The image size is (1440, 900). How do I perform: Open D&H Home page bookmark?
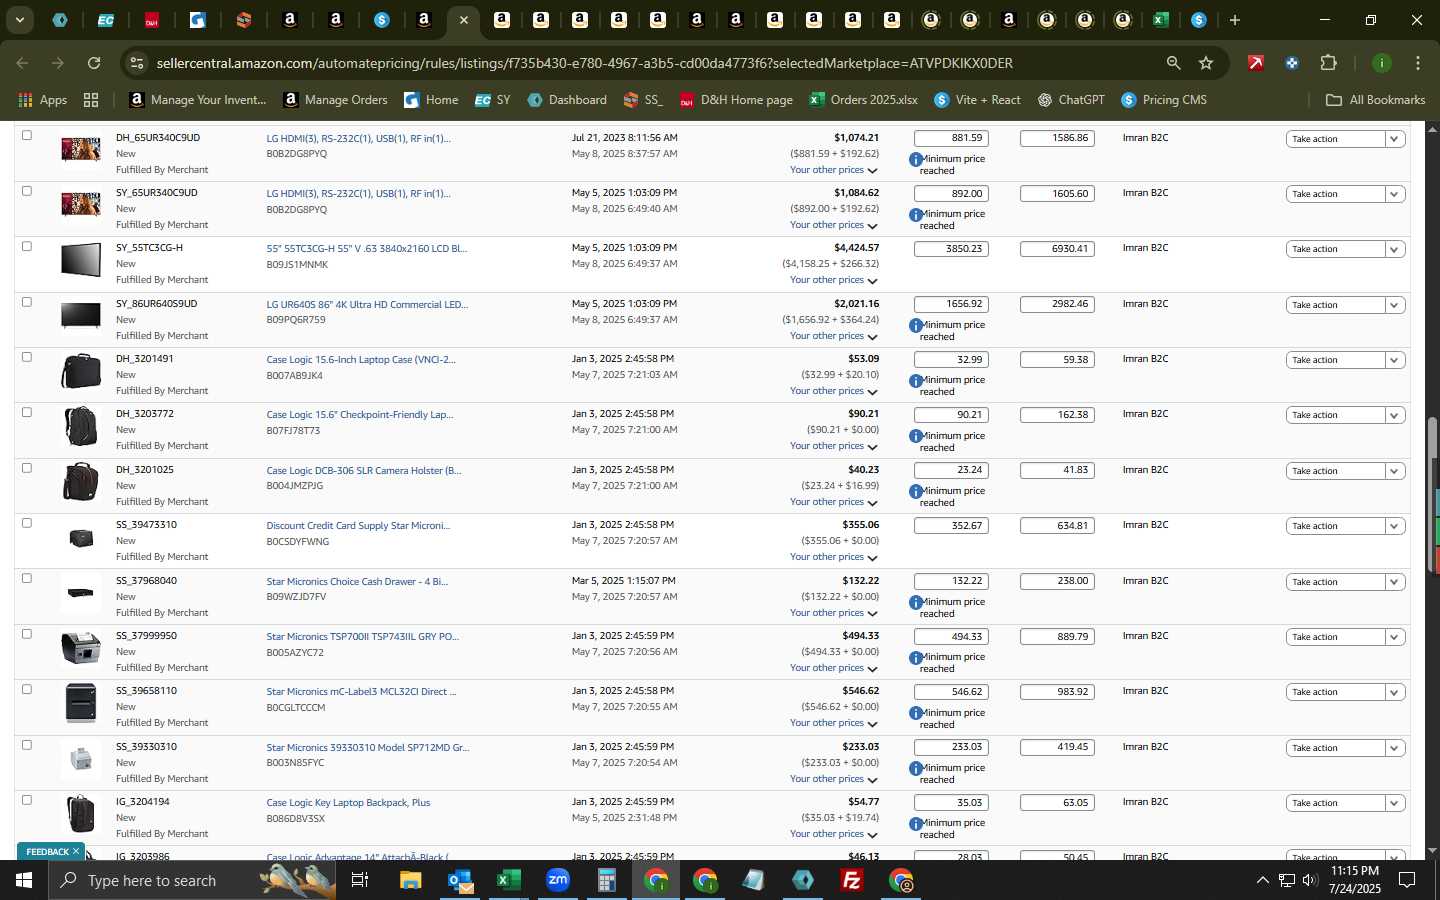click(736, 100)
